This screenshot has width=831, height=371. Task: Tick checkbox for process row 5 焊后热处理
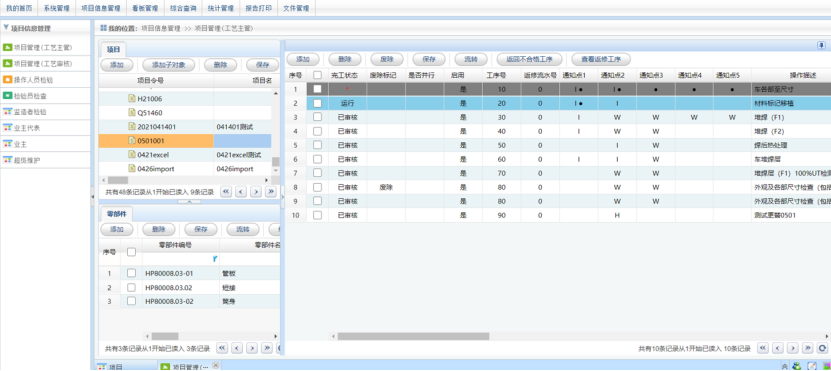317,145
